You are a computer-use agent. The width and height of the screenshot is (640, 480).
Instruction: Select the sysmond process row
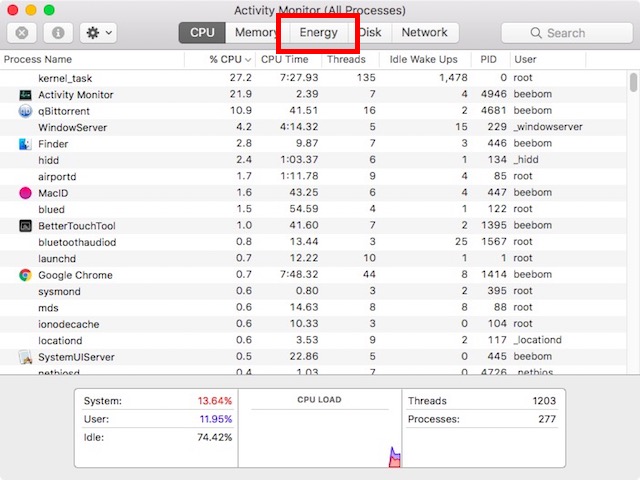(313, 291)
